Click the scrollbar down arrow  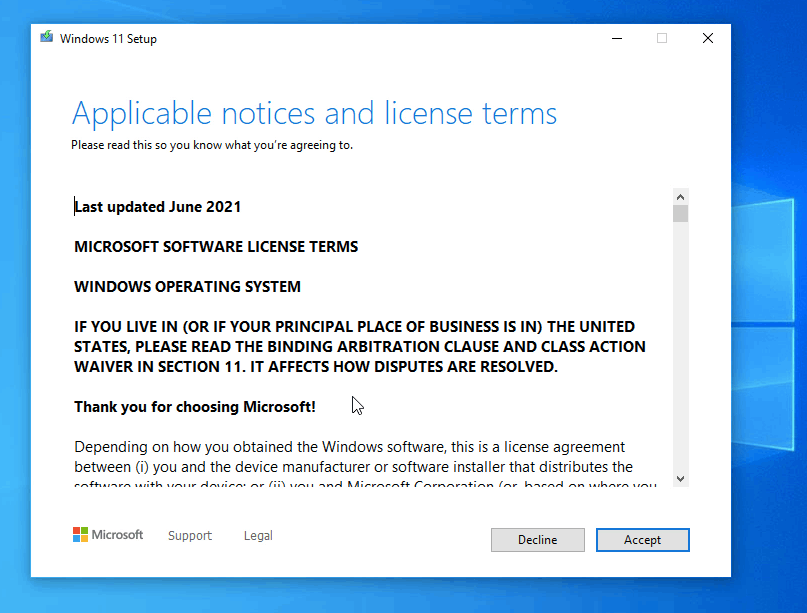tap(680, 479)
